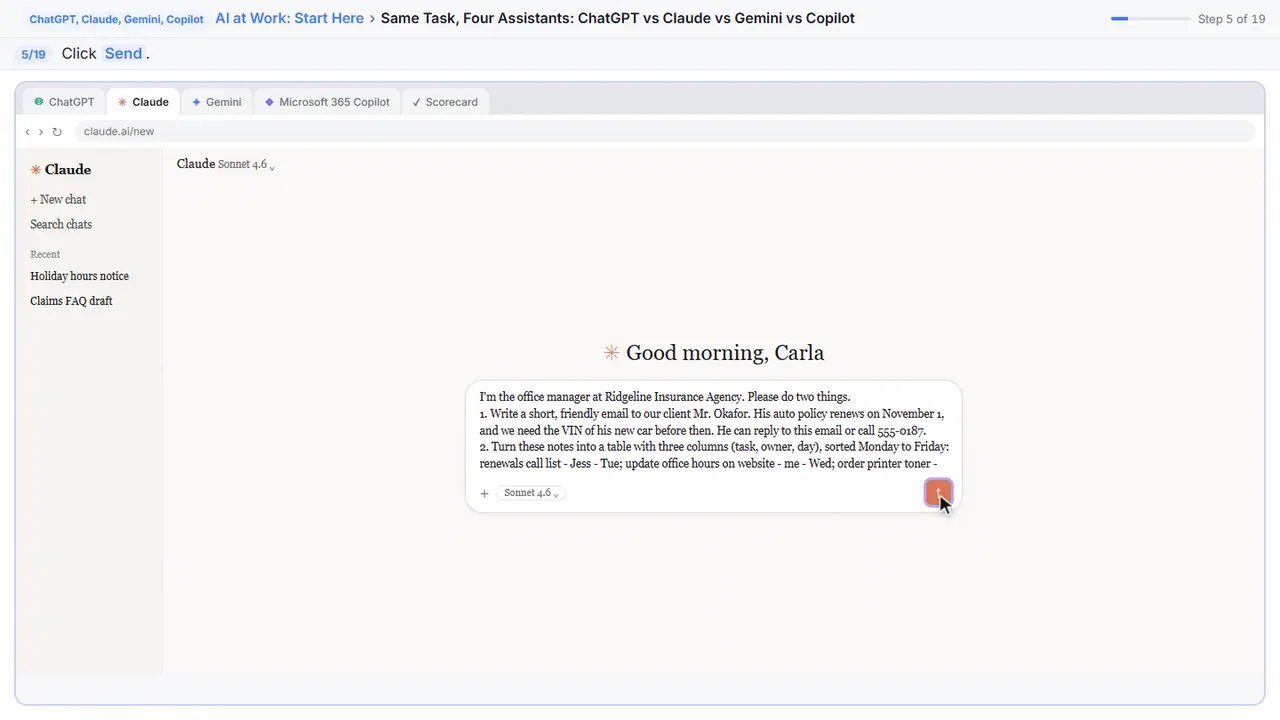The image size is (1280, 720).
Task: Click the step progress bar
Action: (x=1150, y=19)
